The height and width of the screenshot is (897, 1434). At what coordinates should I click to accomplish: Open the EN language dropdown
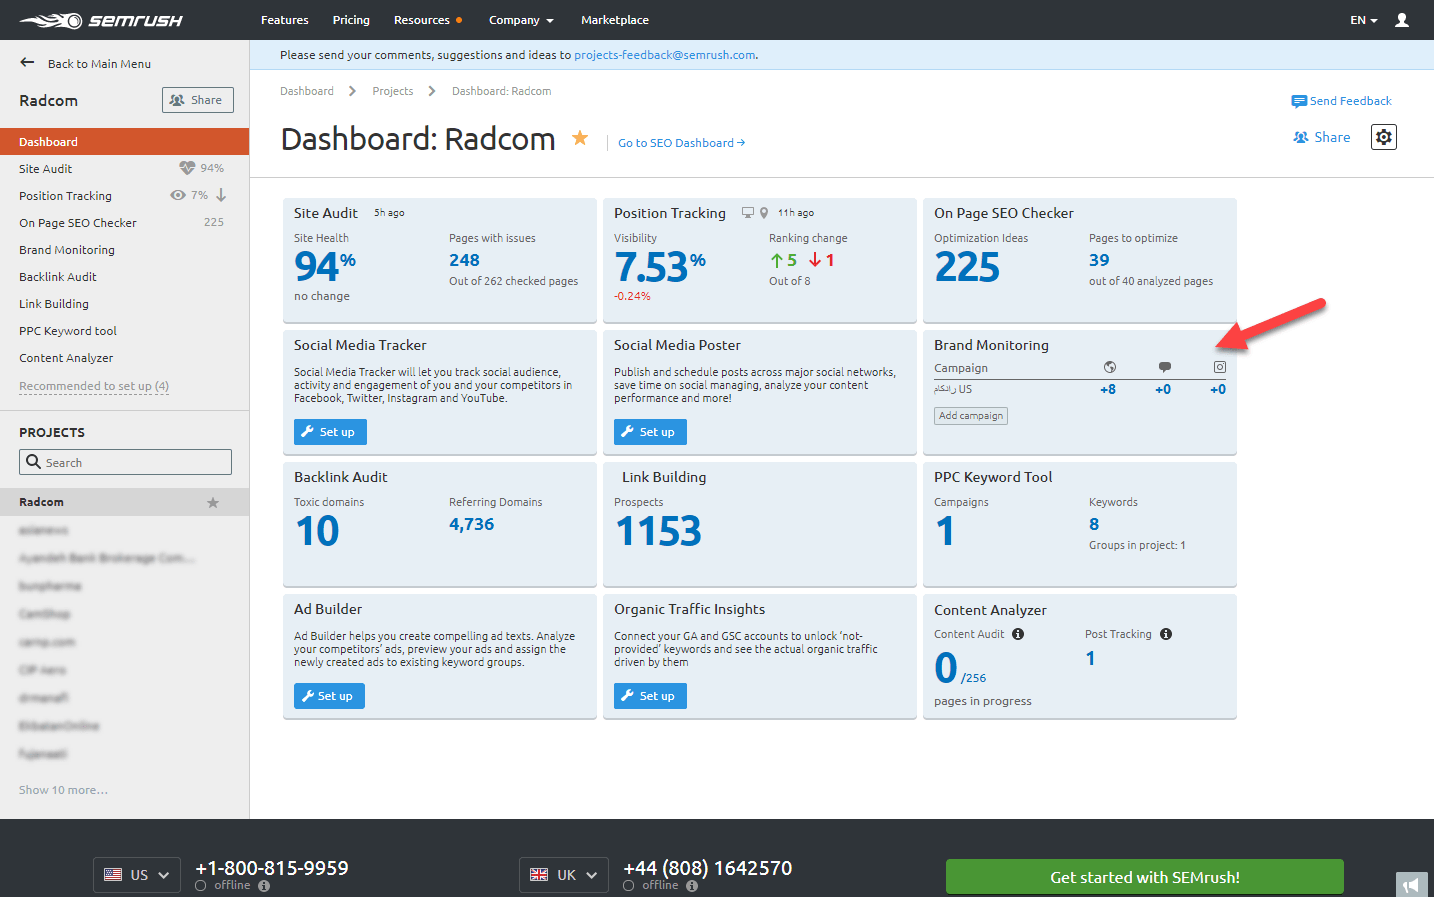click(1363, 20)
